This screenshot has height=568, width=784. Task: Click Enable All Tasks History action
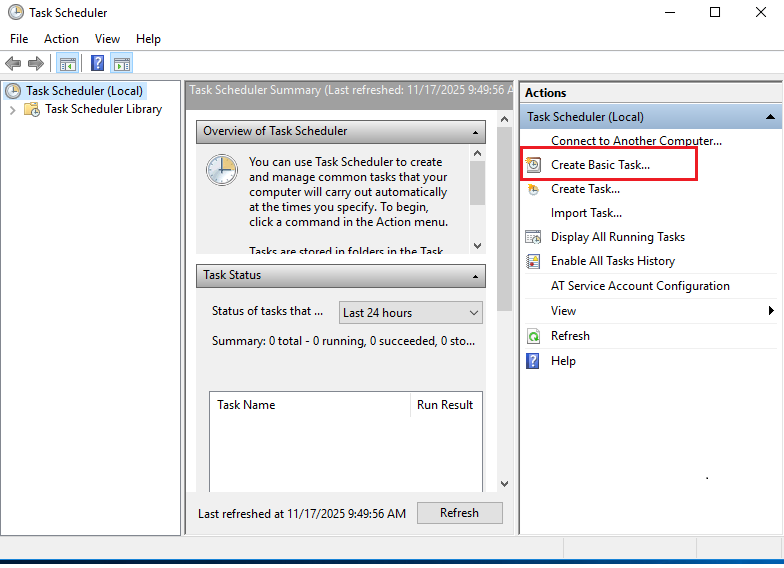click(612, 261)
